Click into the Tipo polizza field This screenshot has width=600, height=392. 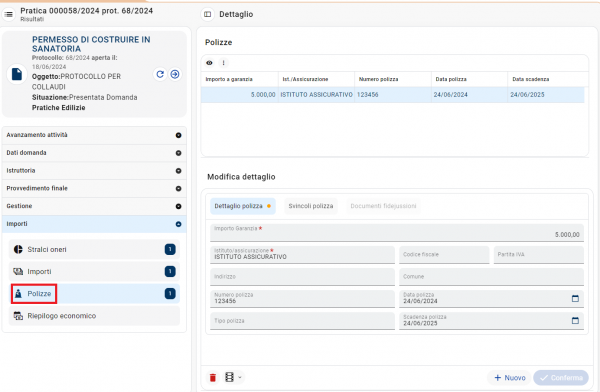302,321
